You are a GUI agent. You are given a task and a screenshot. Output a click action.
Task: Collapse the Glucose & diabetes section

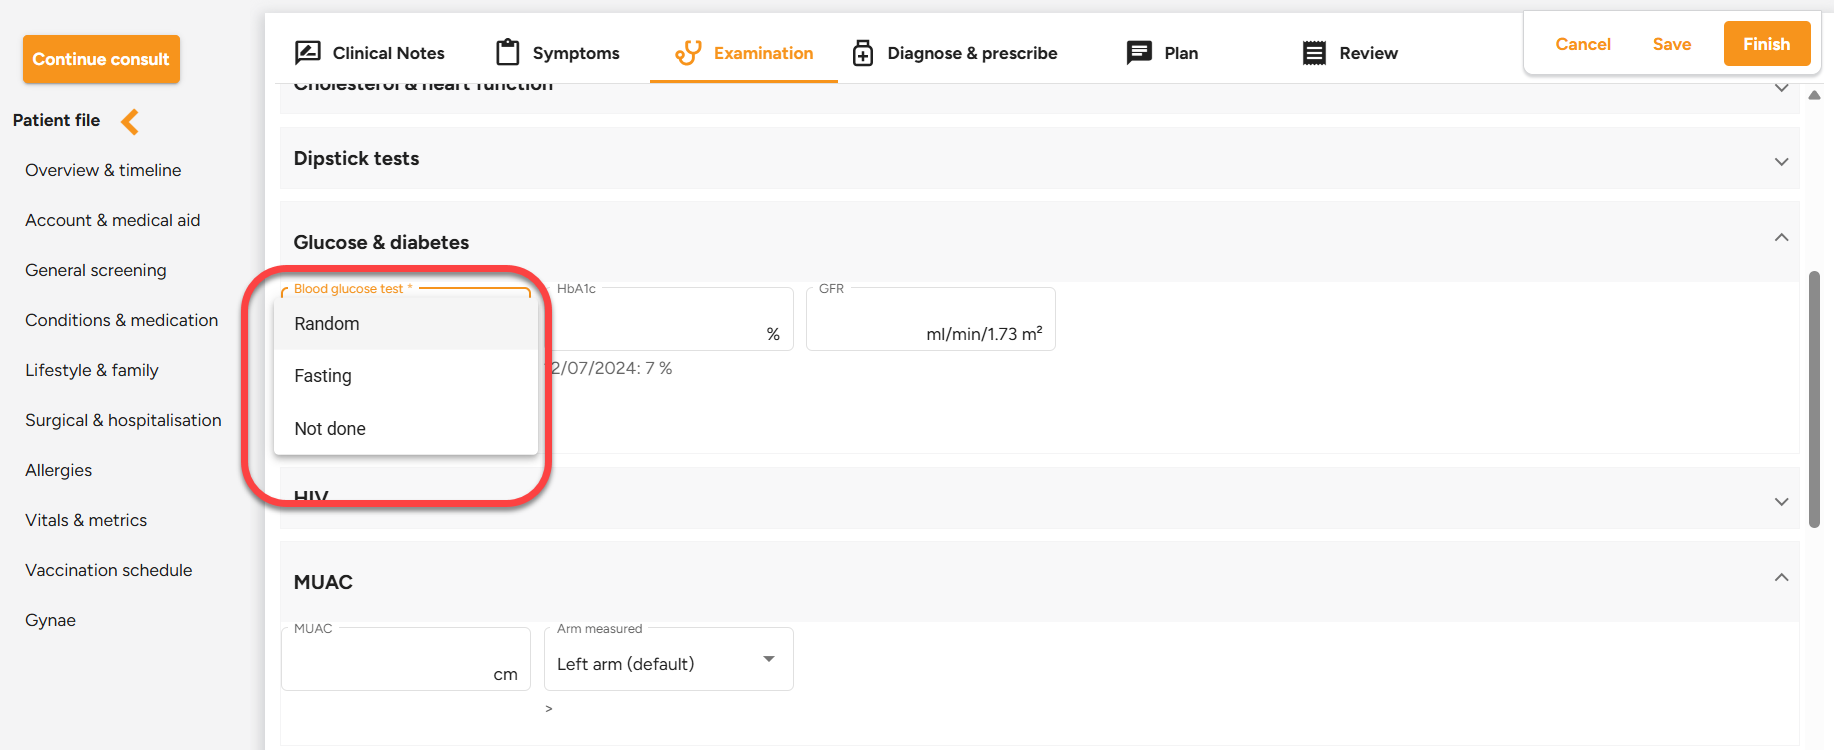pos(1781,238)
